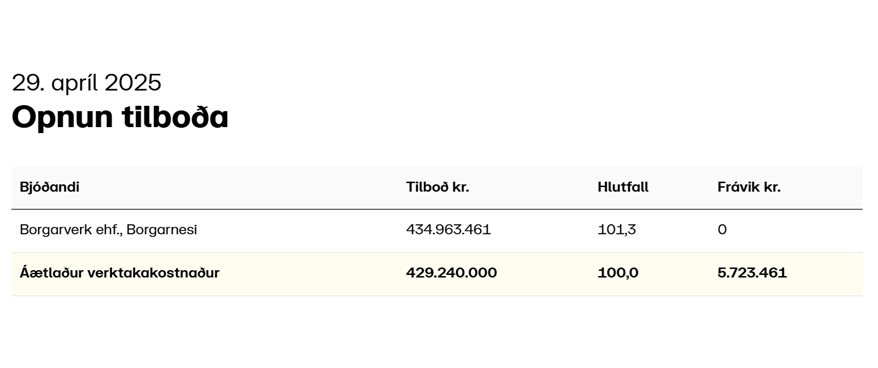Click the 'Hlutfall' column header
Image resolution: width=878 pixels, height=368 pixels.
[623, 187]
